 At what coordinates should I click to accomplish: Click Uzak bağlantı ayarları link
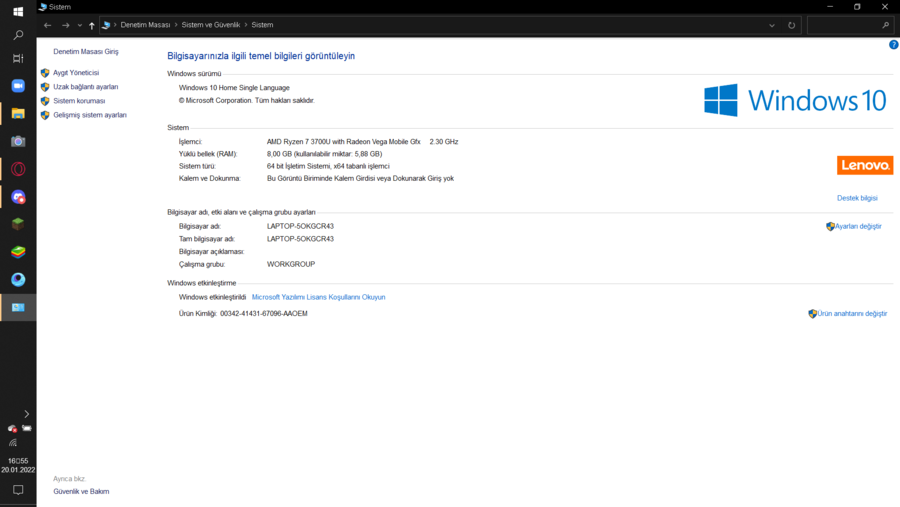tap(85, 87)
